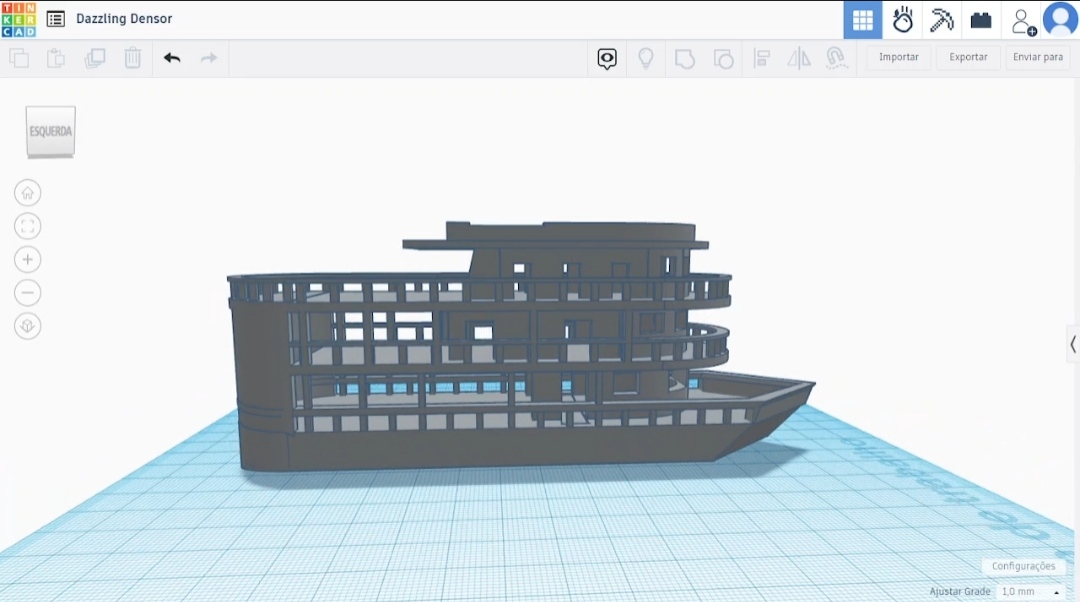Click the Cruise magnet icon

pos(836,59)
